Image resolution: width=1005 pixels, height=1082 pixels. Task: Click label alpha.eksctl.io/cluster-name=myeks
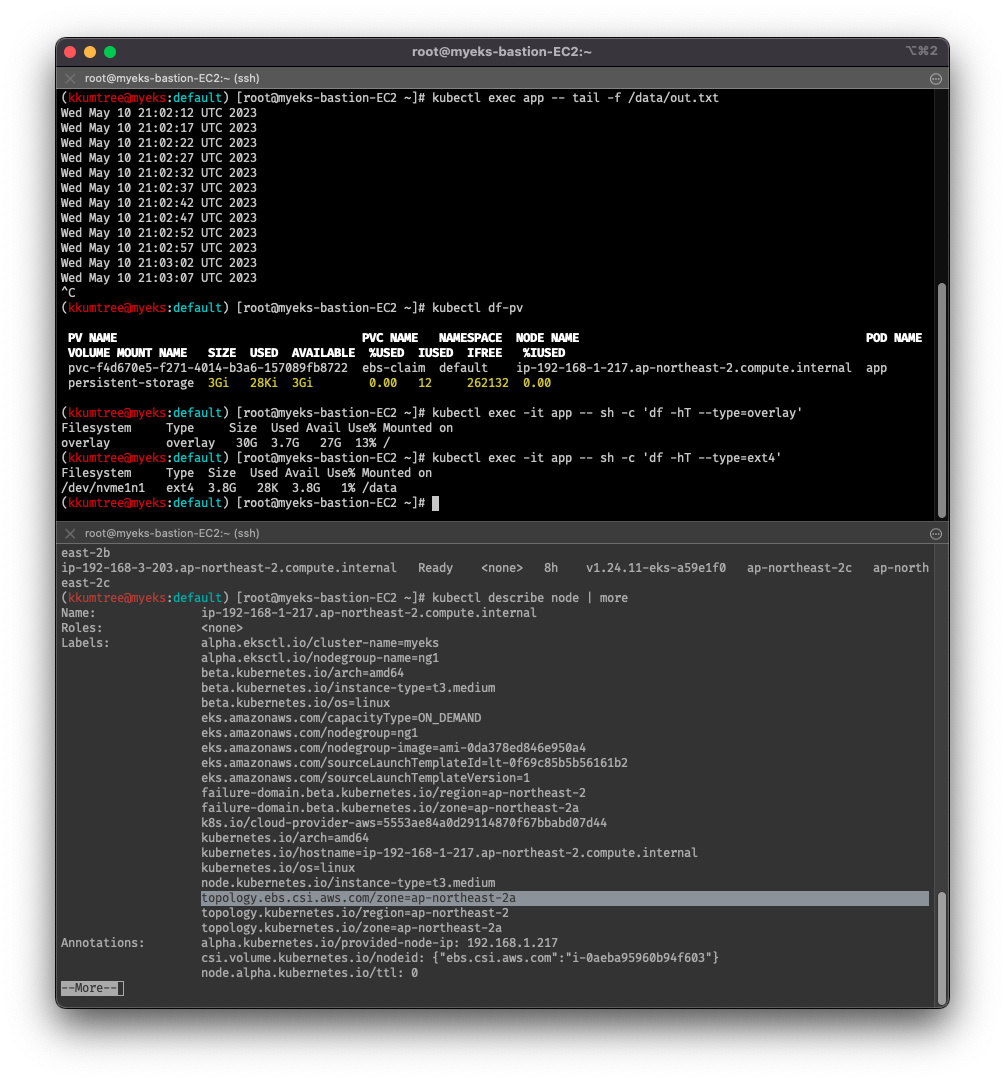[x=320, y=643]
